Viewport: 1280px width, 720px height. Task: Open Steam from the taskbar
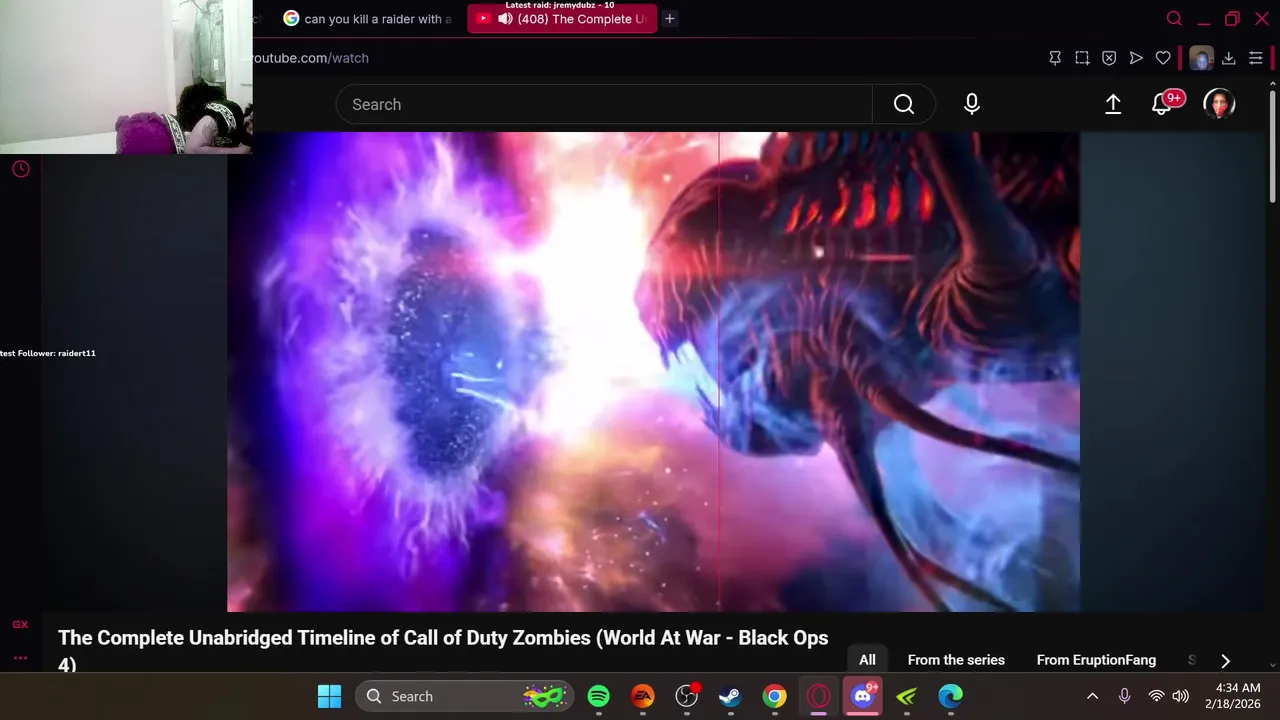point(731,696)
